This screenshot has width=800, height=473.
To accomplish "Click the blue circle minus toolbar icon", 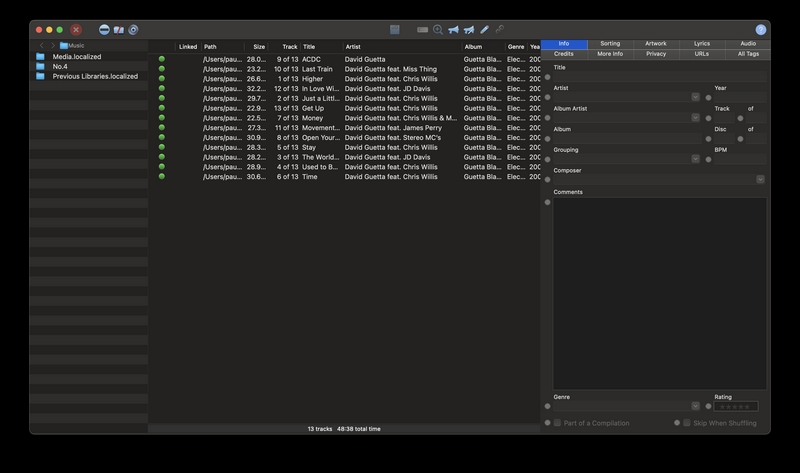I will (104, 30).
